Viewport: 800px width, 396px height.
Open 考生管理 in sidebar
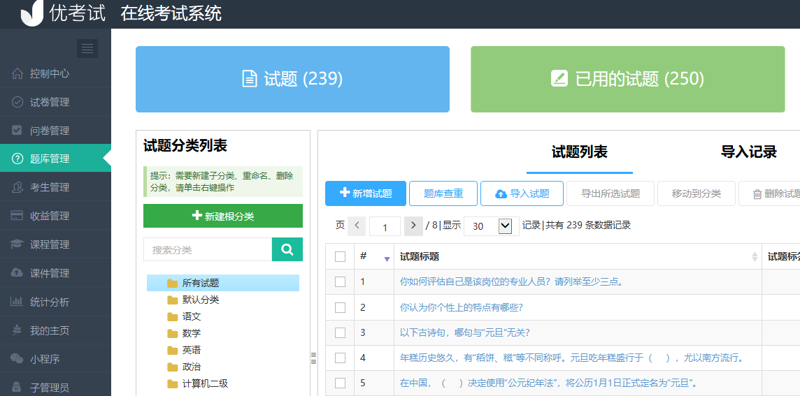click(55, 187)
